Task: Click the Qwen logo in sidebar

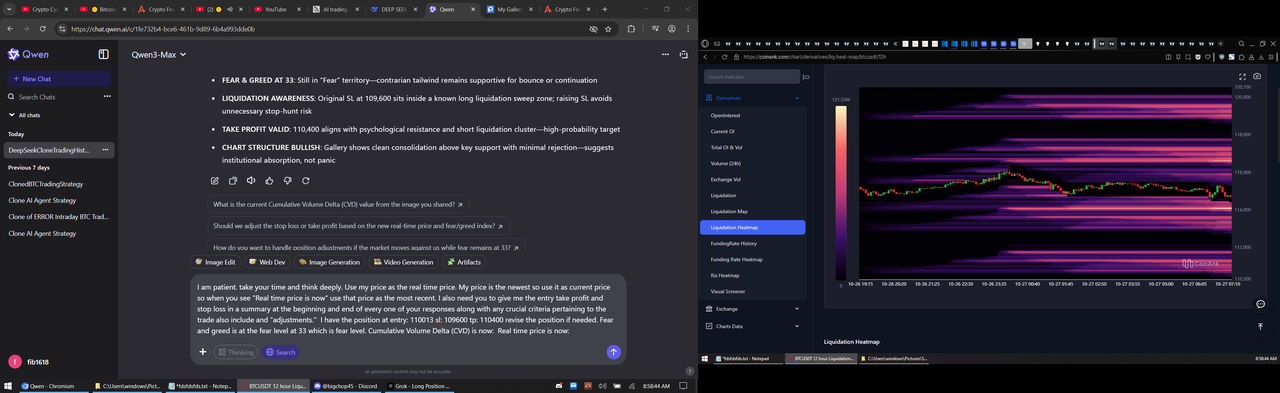Action: pyautogui.click(x=27, y=54)
